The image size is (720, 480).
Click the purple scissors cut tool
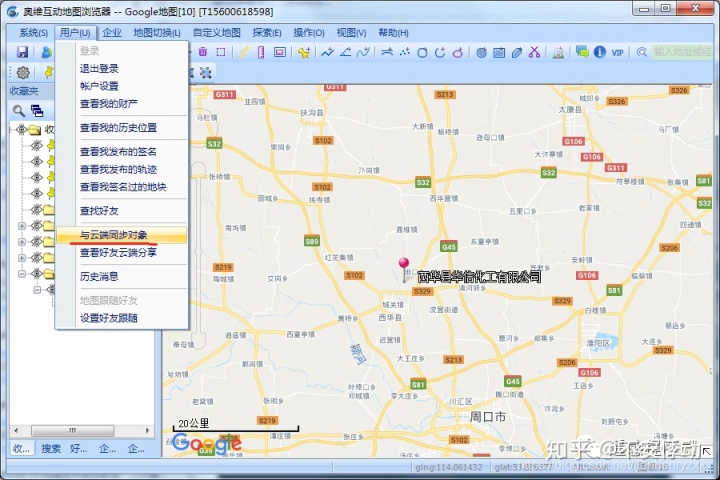tap(534, 52)
